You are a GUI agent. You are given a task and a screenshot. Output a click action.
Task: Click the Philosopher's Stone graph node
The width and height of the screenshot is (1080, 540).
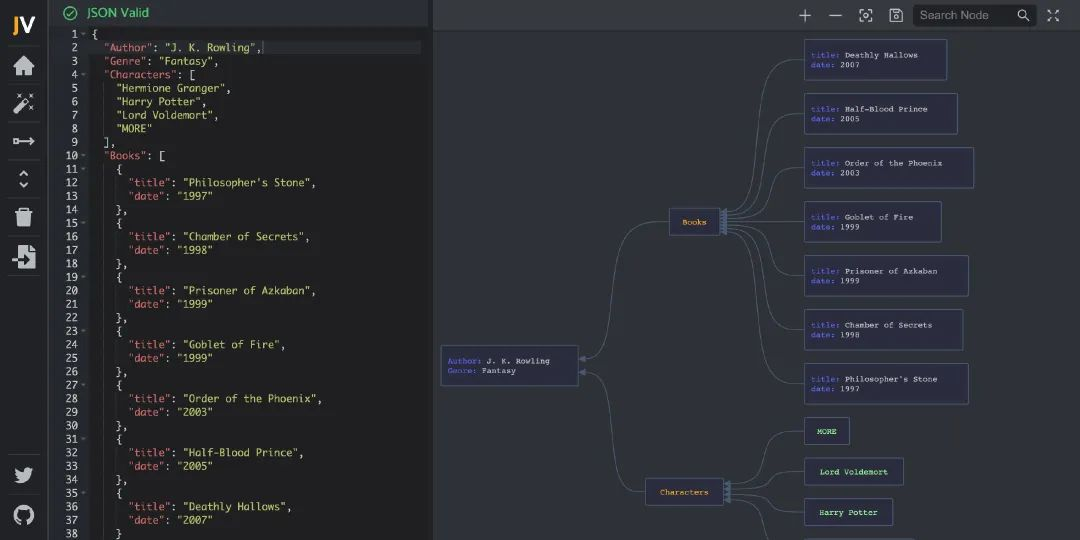tap(886, 384)
